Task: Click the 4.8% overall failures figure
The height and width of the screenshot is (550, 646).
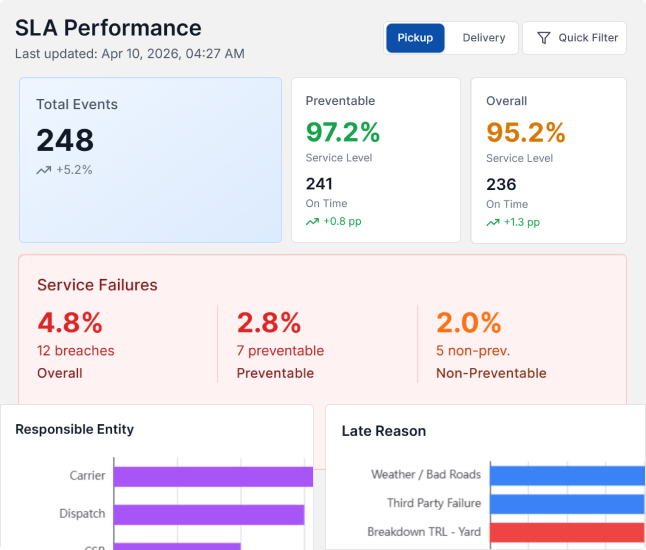Action: coord(70,322)
